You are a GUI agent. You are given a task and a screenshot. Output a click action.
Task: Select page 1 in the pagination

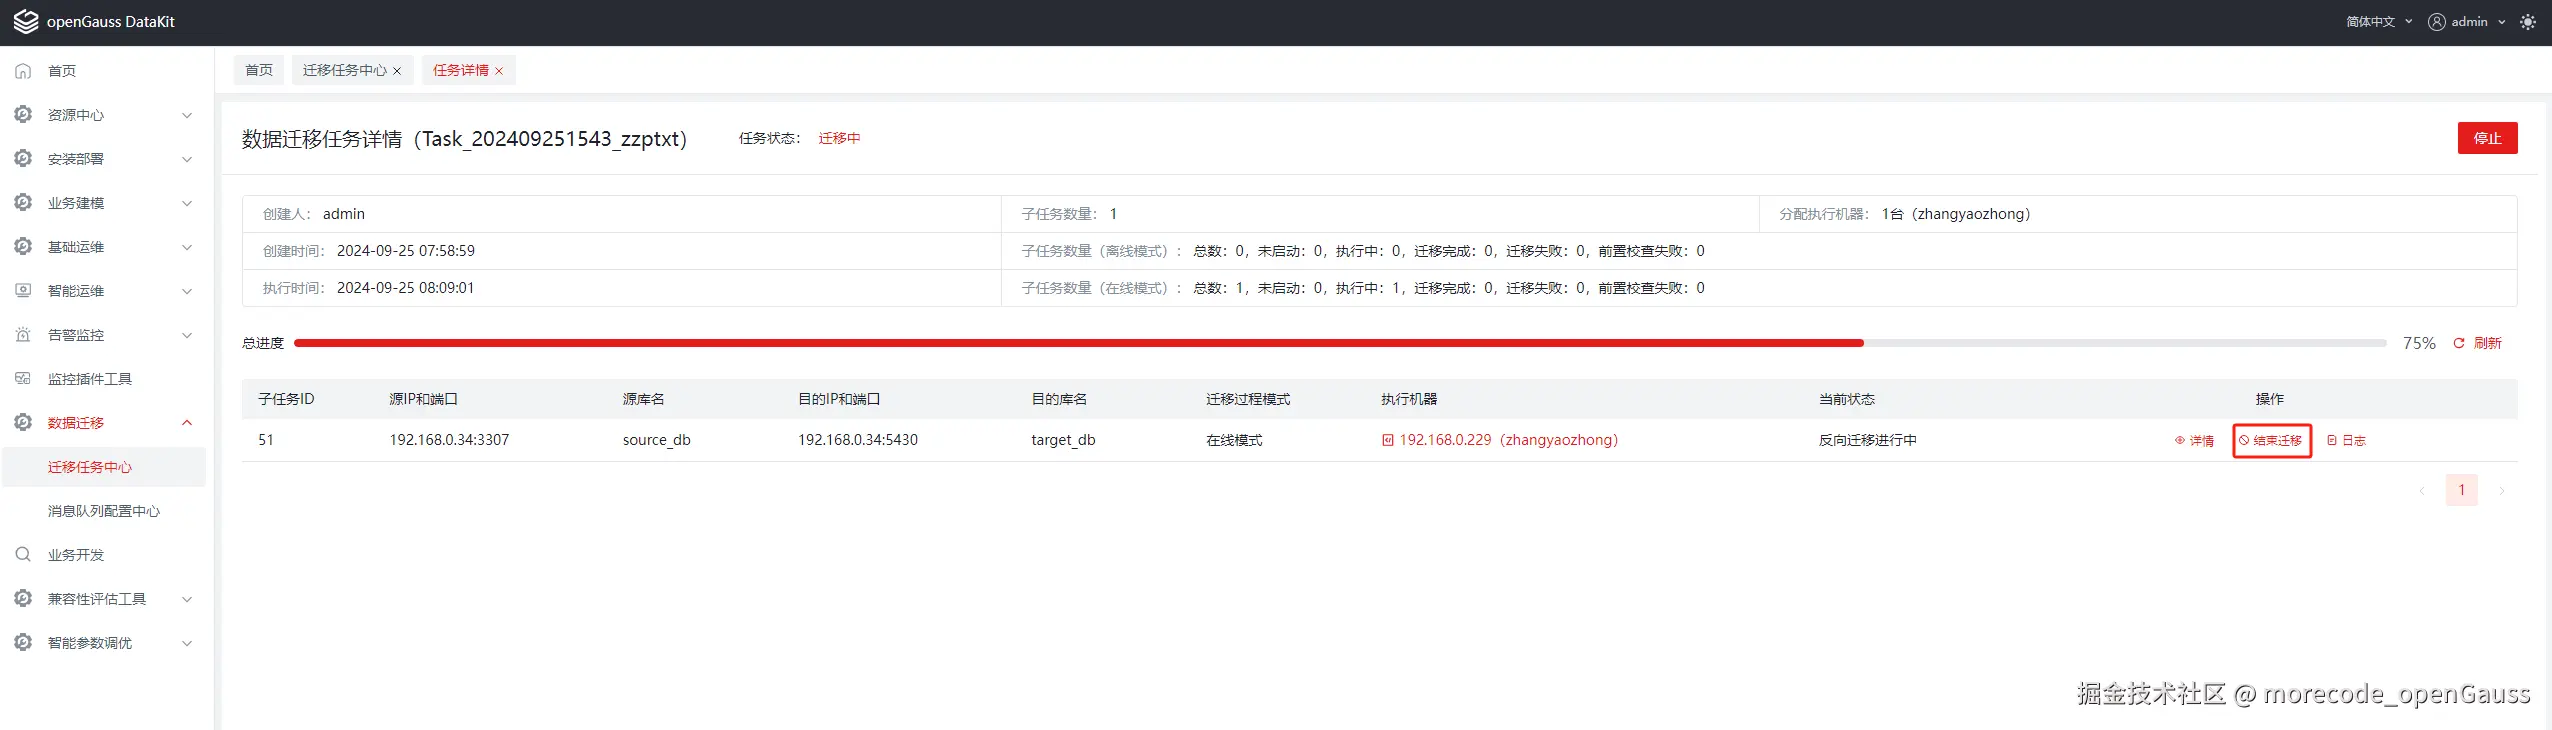pos(2461,490)
